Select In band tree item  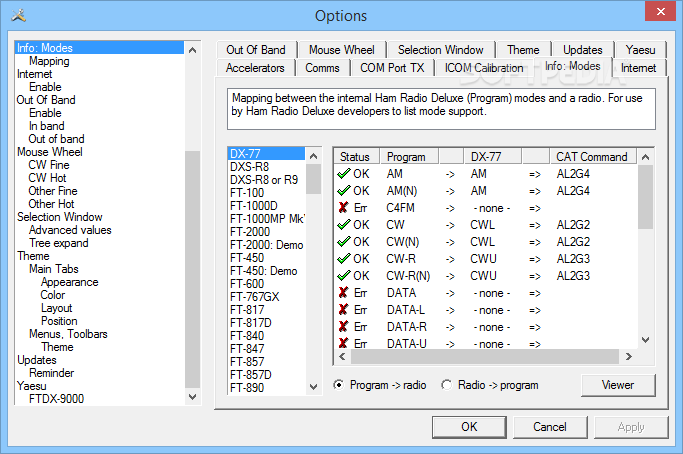pos(47,126)
